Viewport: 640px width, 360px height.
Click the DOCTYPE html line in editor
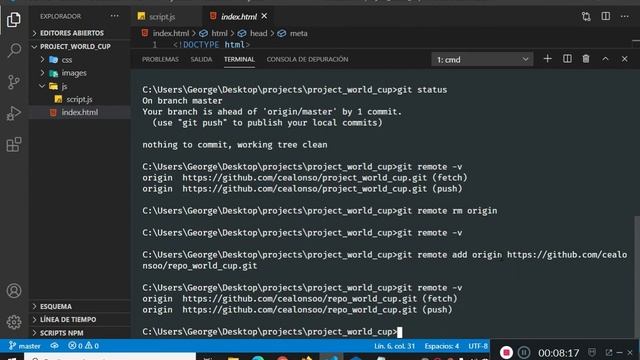click(211, 44)
